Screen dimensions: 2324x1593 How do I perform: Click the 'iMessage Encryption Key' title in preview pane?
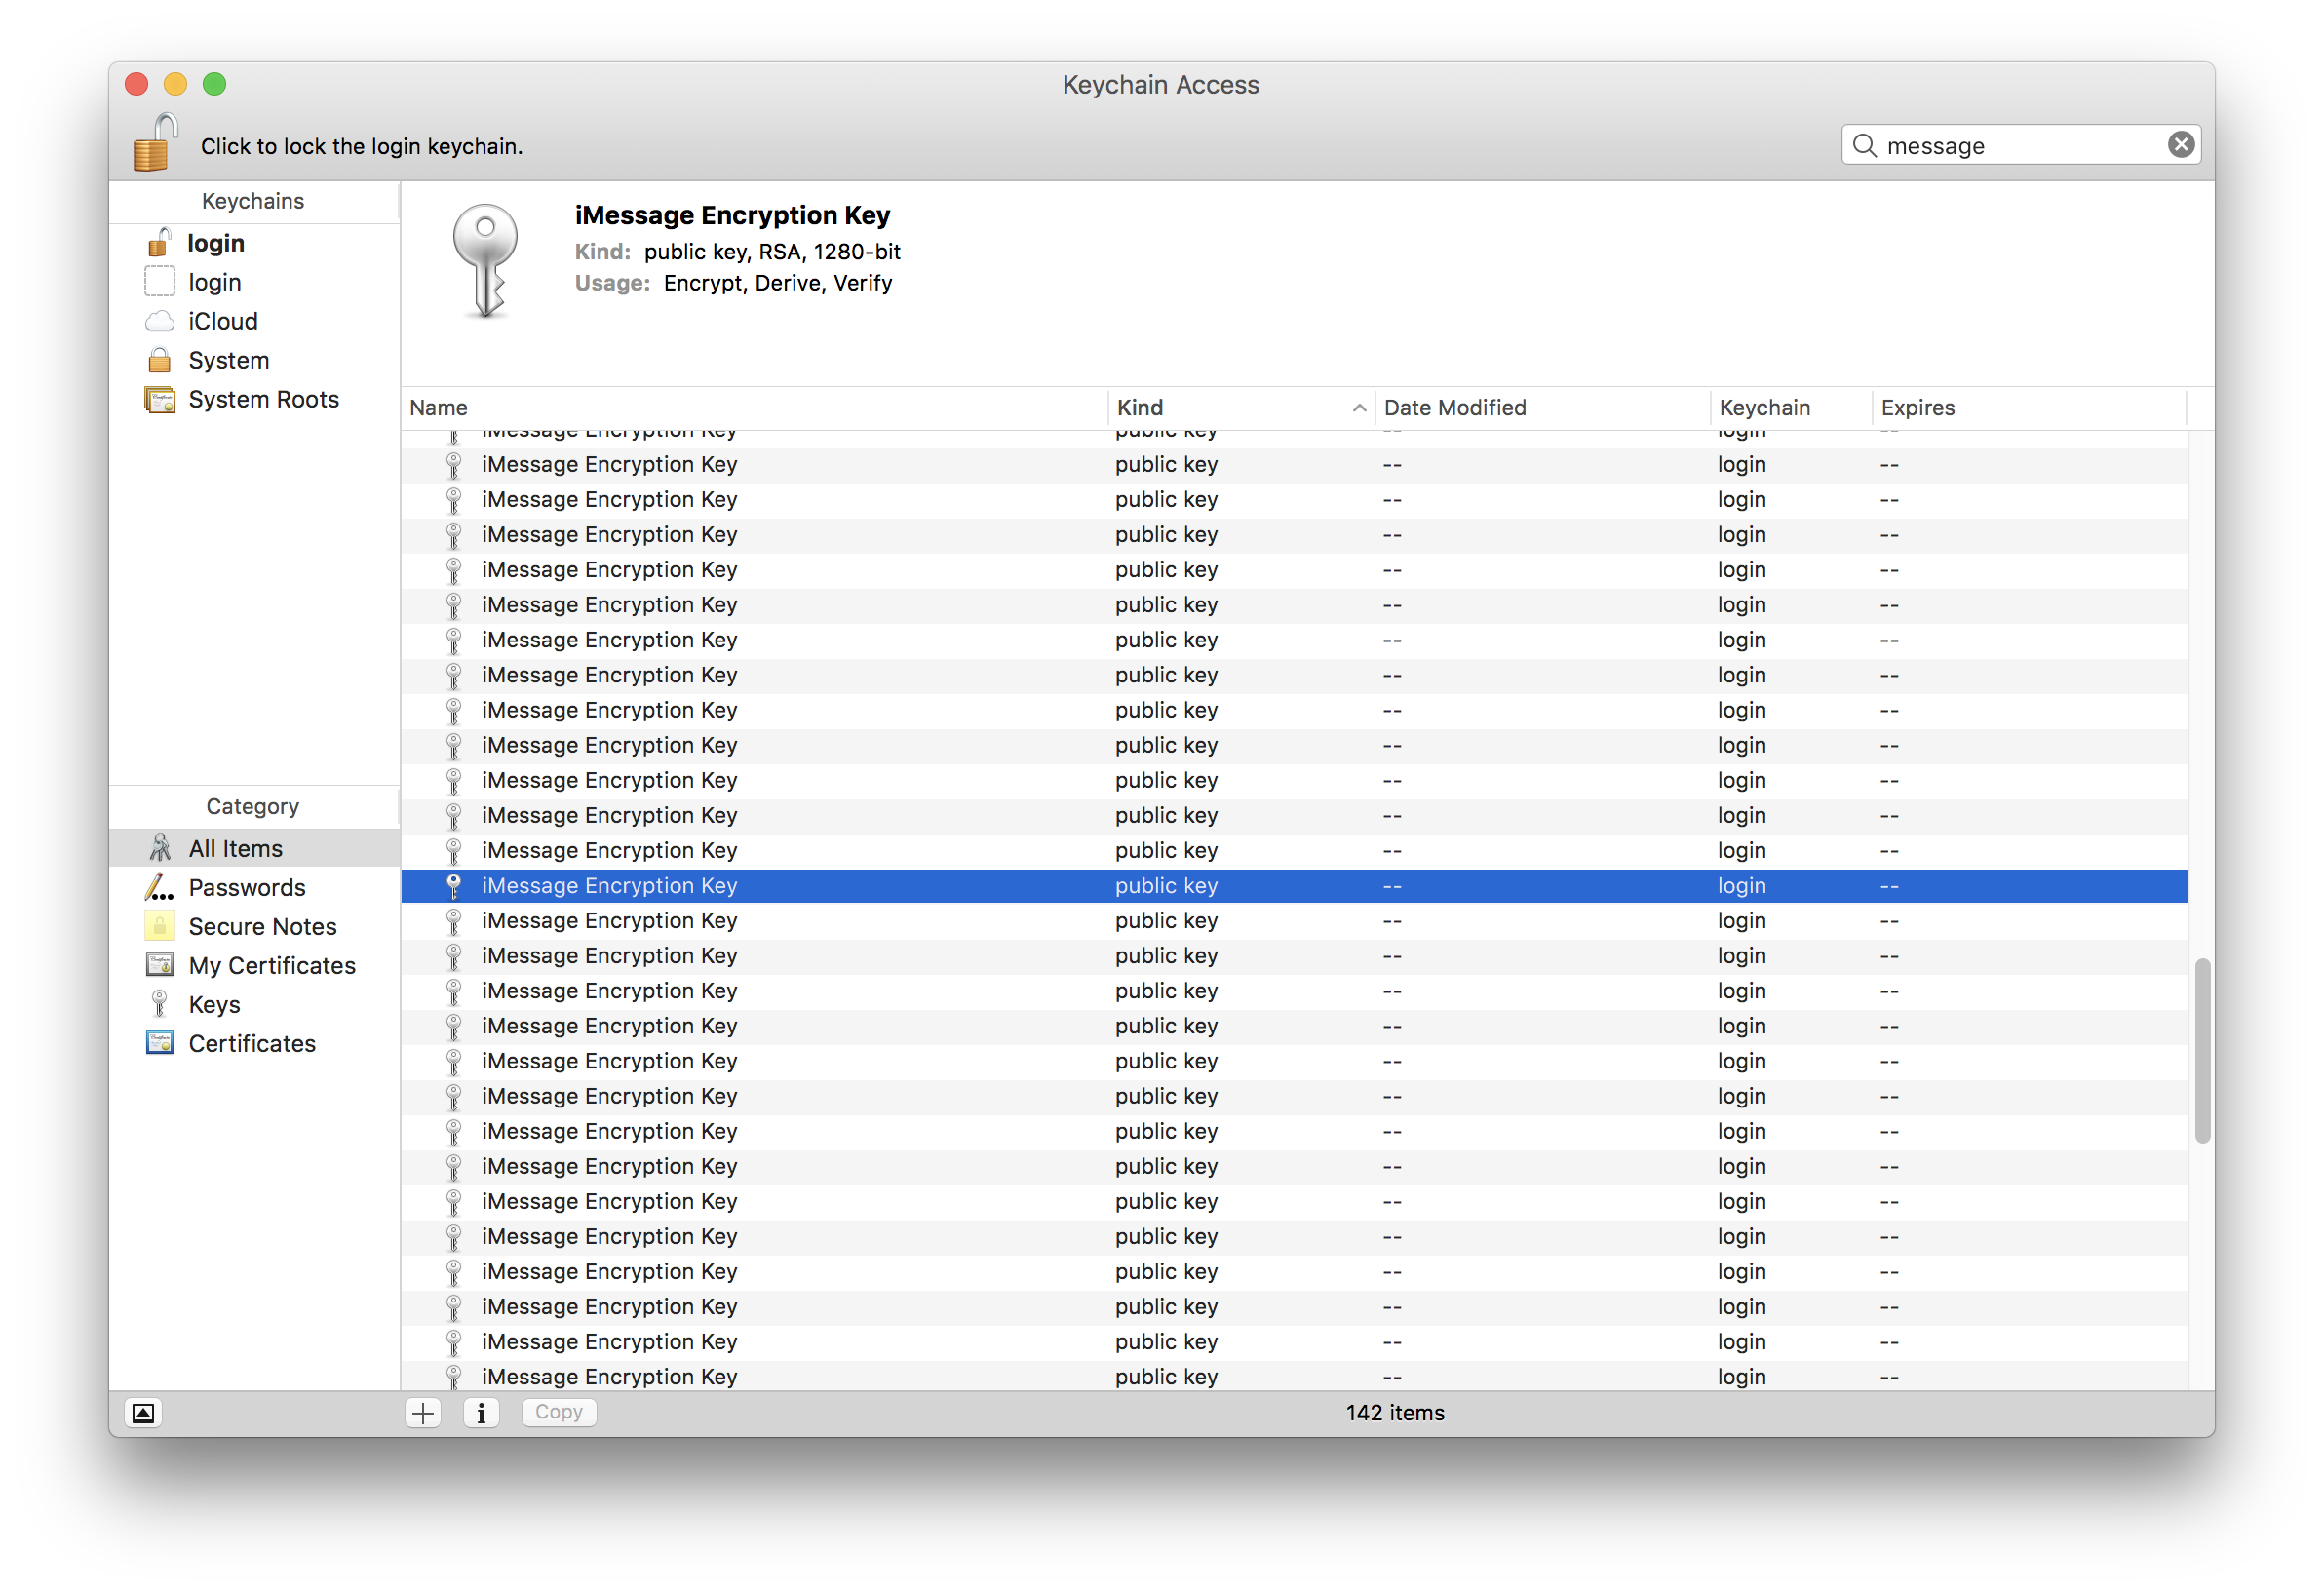tap(732, 215)
